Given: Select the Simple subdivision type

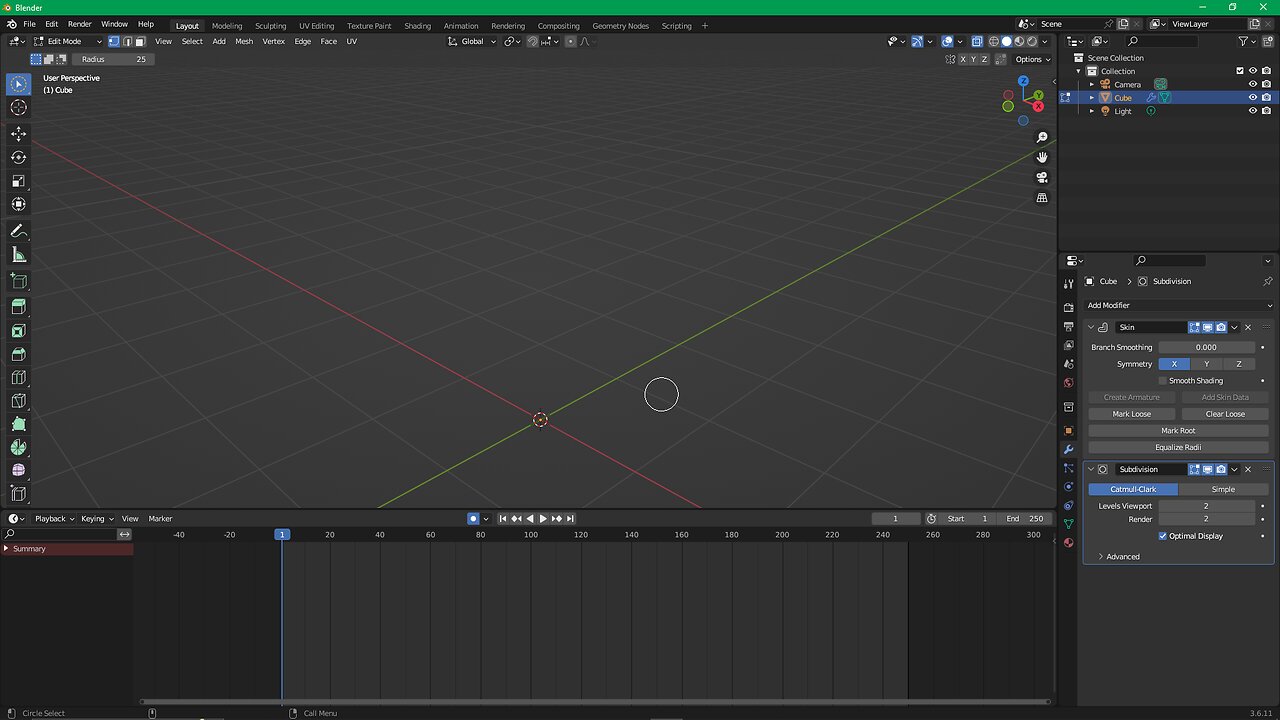Looking at the screenshot, I should pos(1223,489).
